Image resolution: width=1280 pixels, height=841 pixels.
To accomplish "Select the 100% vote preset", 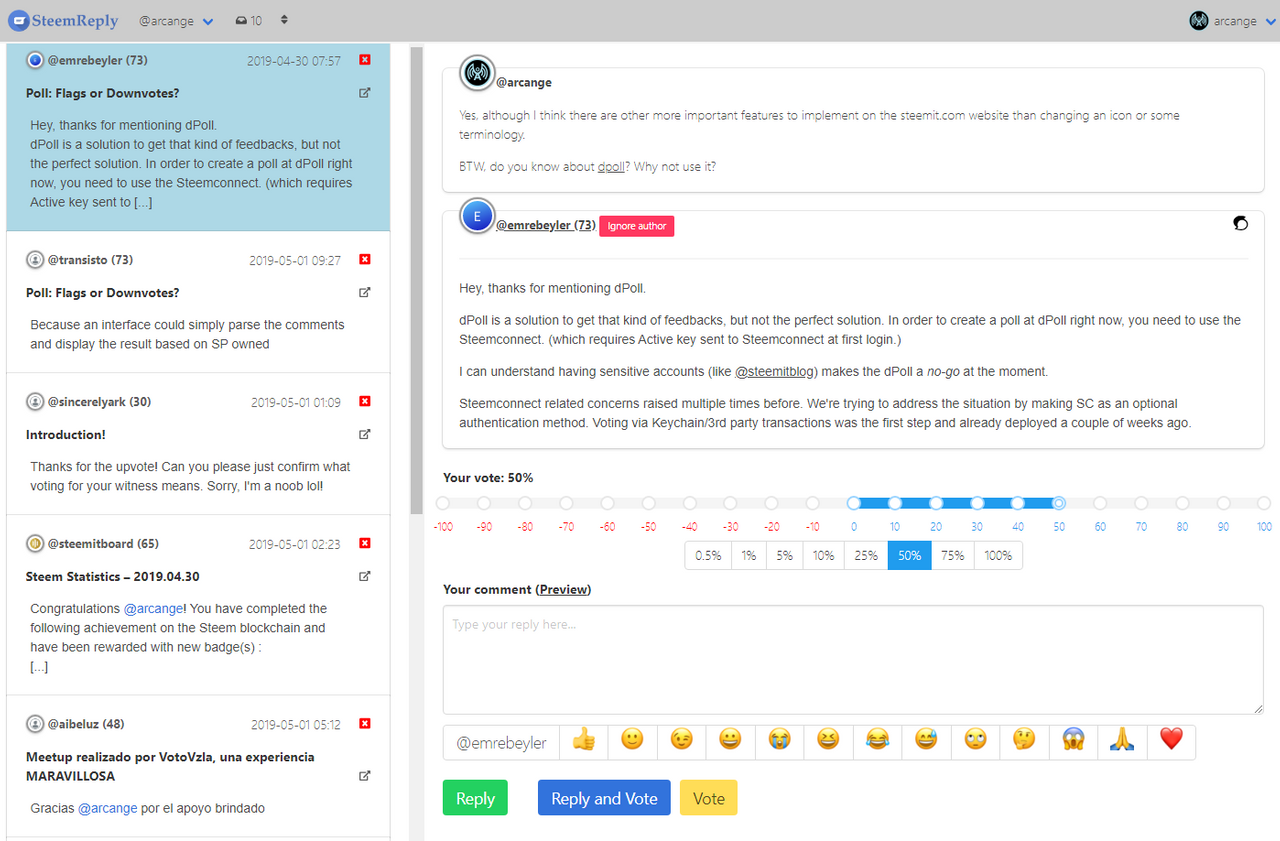I will coord(998,555).
